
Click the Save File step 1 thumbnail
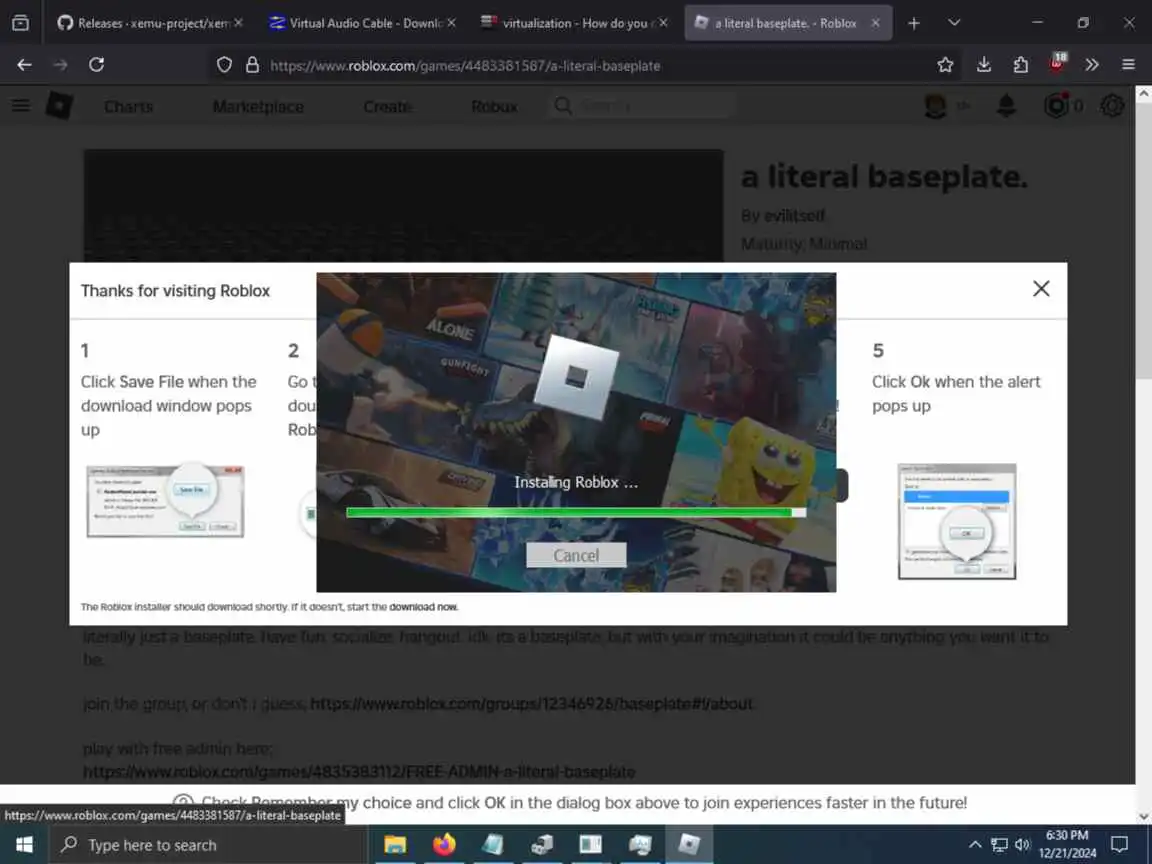tap(165, 501)
